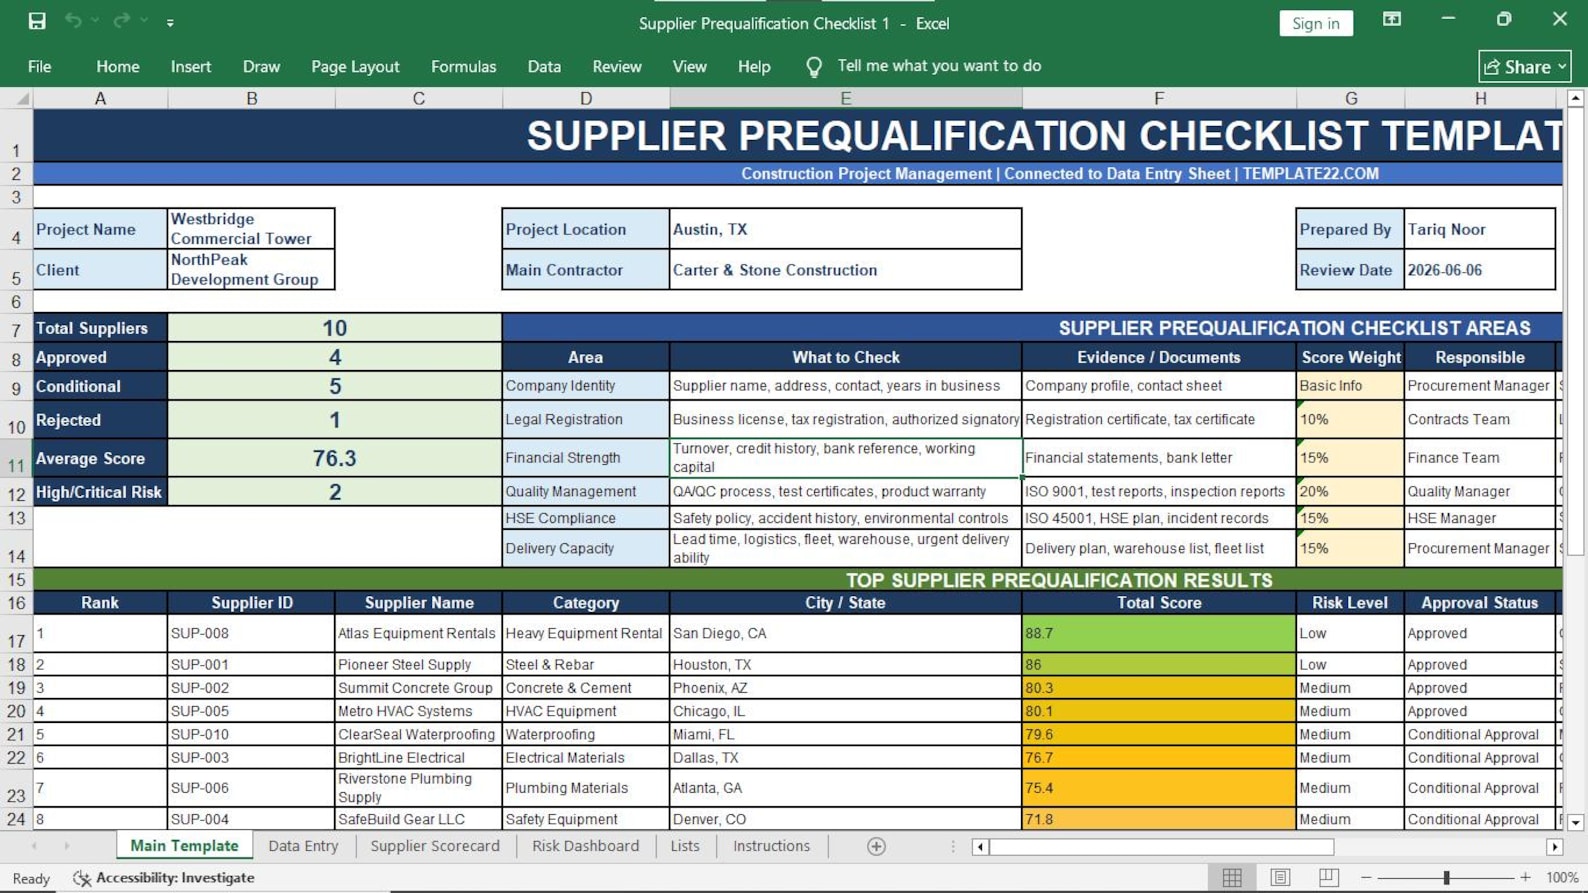1588x893 pixels.
Task: Switch to the Risk Dashboard sheet tab
Action: pyautogui.click(x=585, y=846)
